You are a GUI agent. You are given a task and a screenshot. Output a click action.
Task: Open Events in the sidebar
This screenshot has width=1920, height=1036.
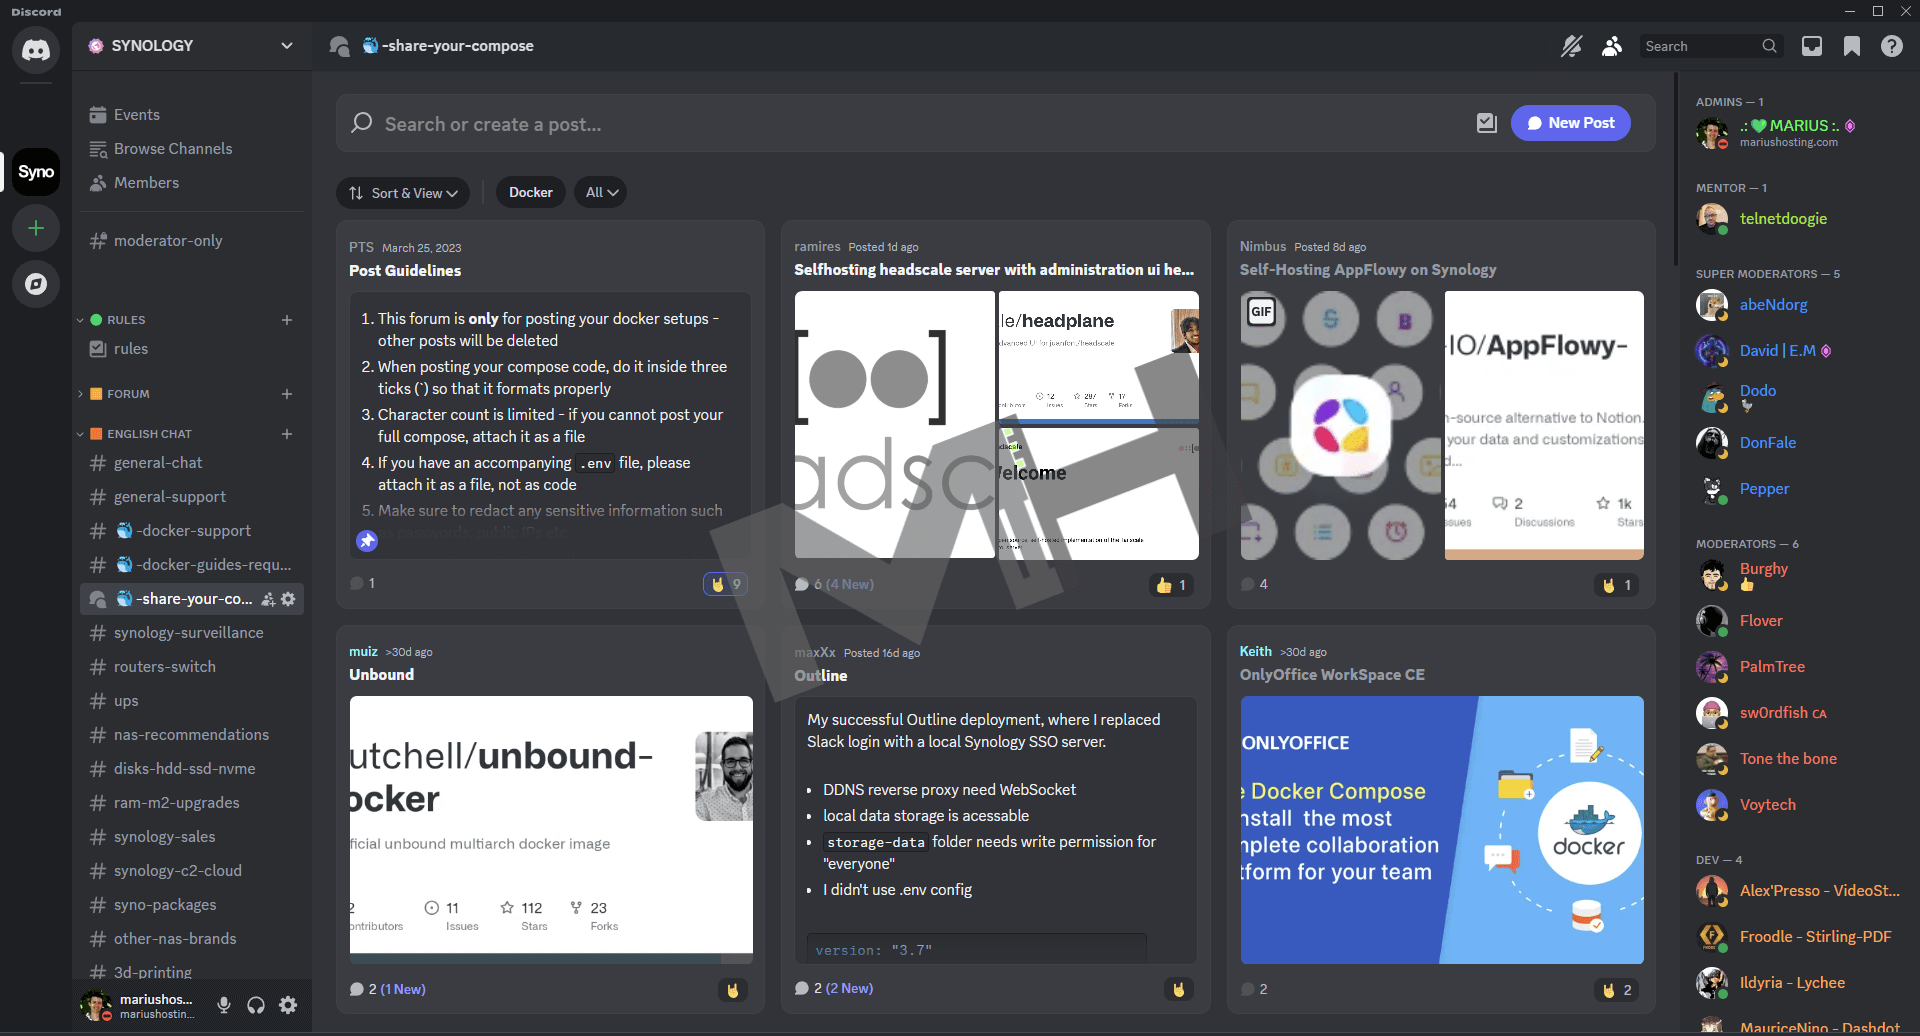click(x=192, y=115)
